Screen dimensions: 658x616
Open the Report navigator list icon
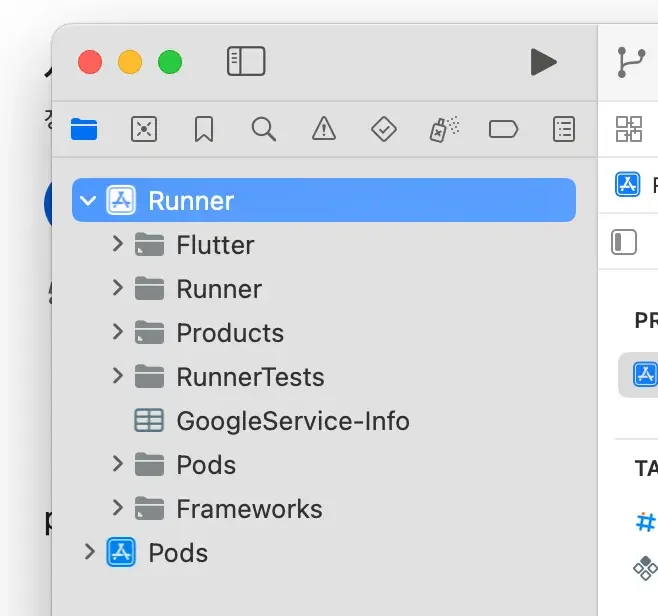pos(564,129)
